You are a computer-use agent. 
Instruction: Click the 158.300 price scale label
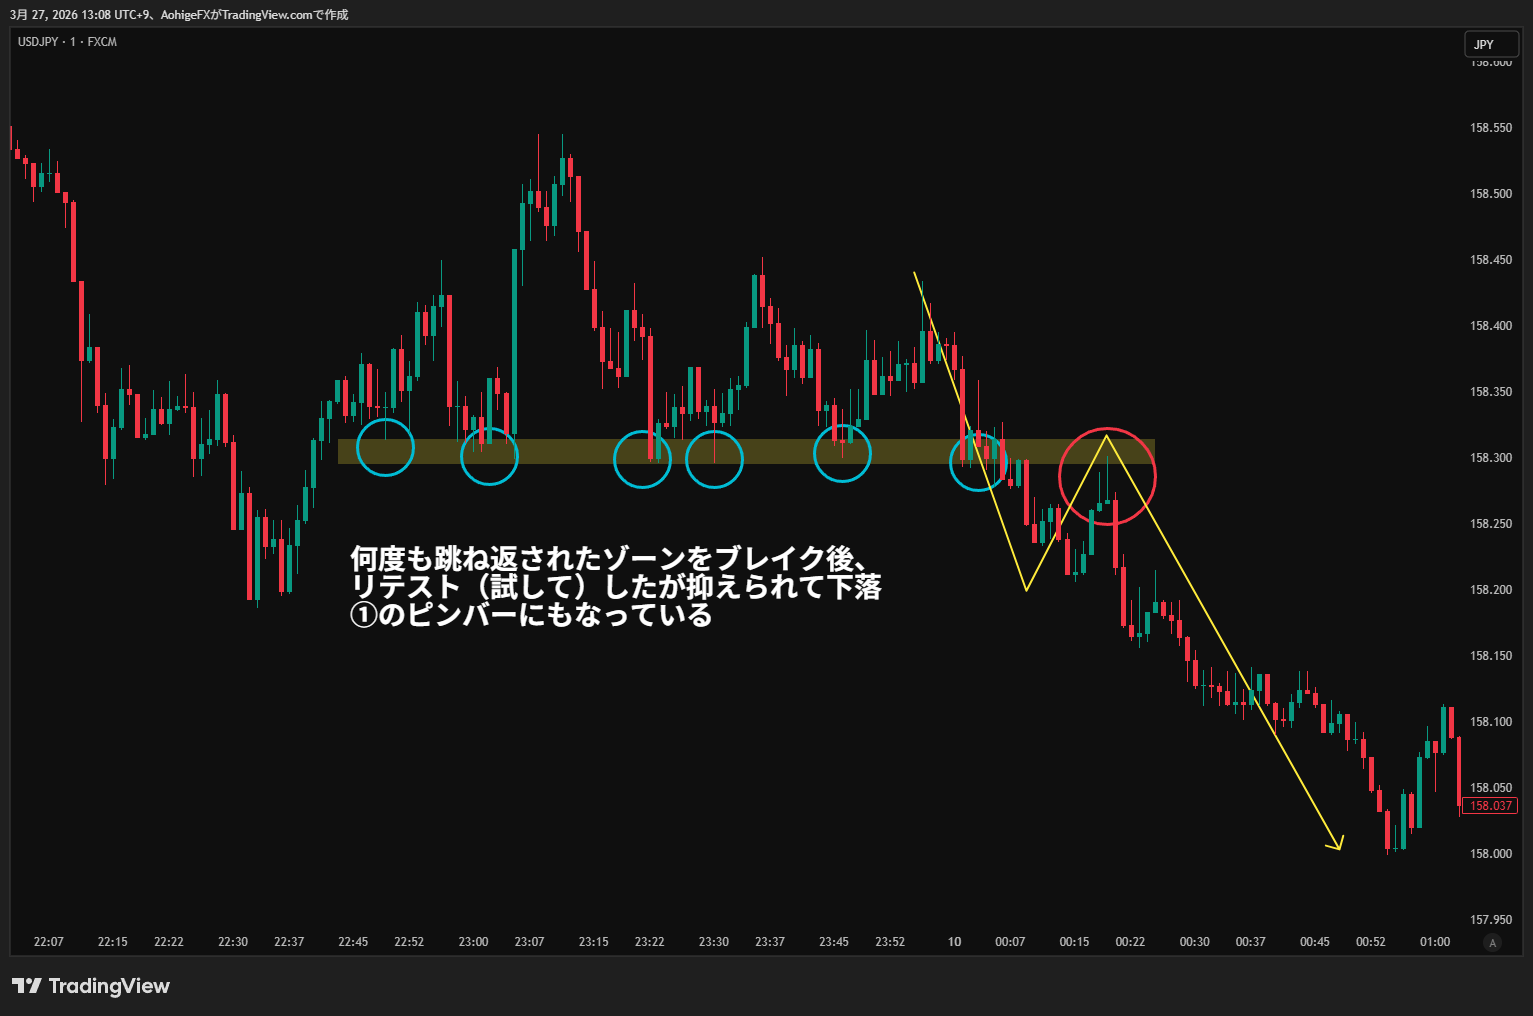pyautogui.click(x=1490, y=458)
